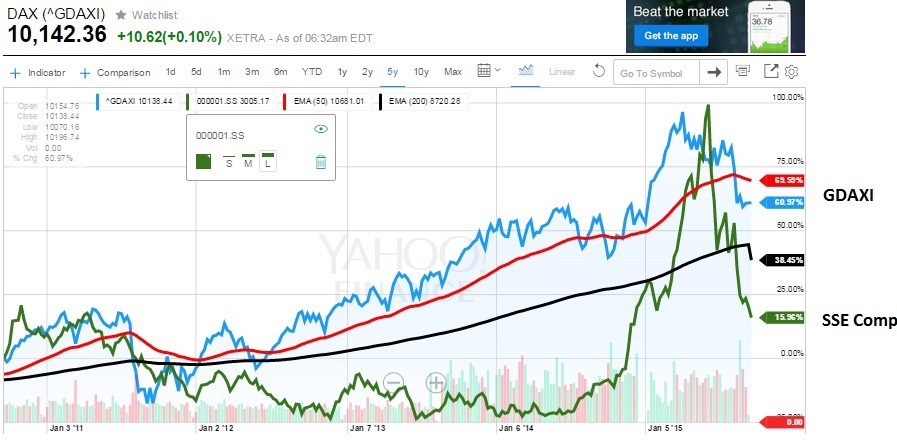Open chart settings gear
897x445 pixels.
click(791, 72)
